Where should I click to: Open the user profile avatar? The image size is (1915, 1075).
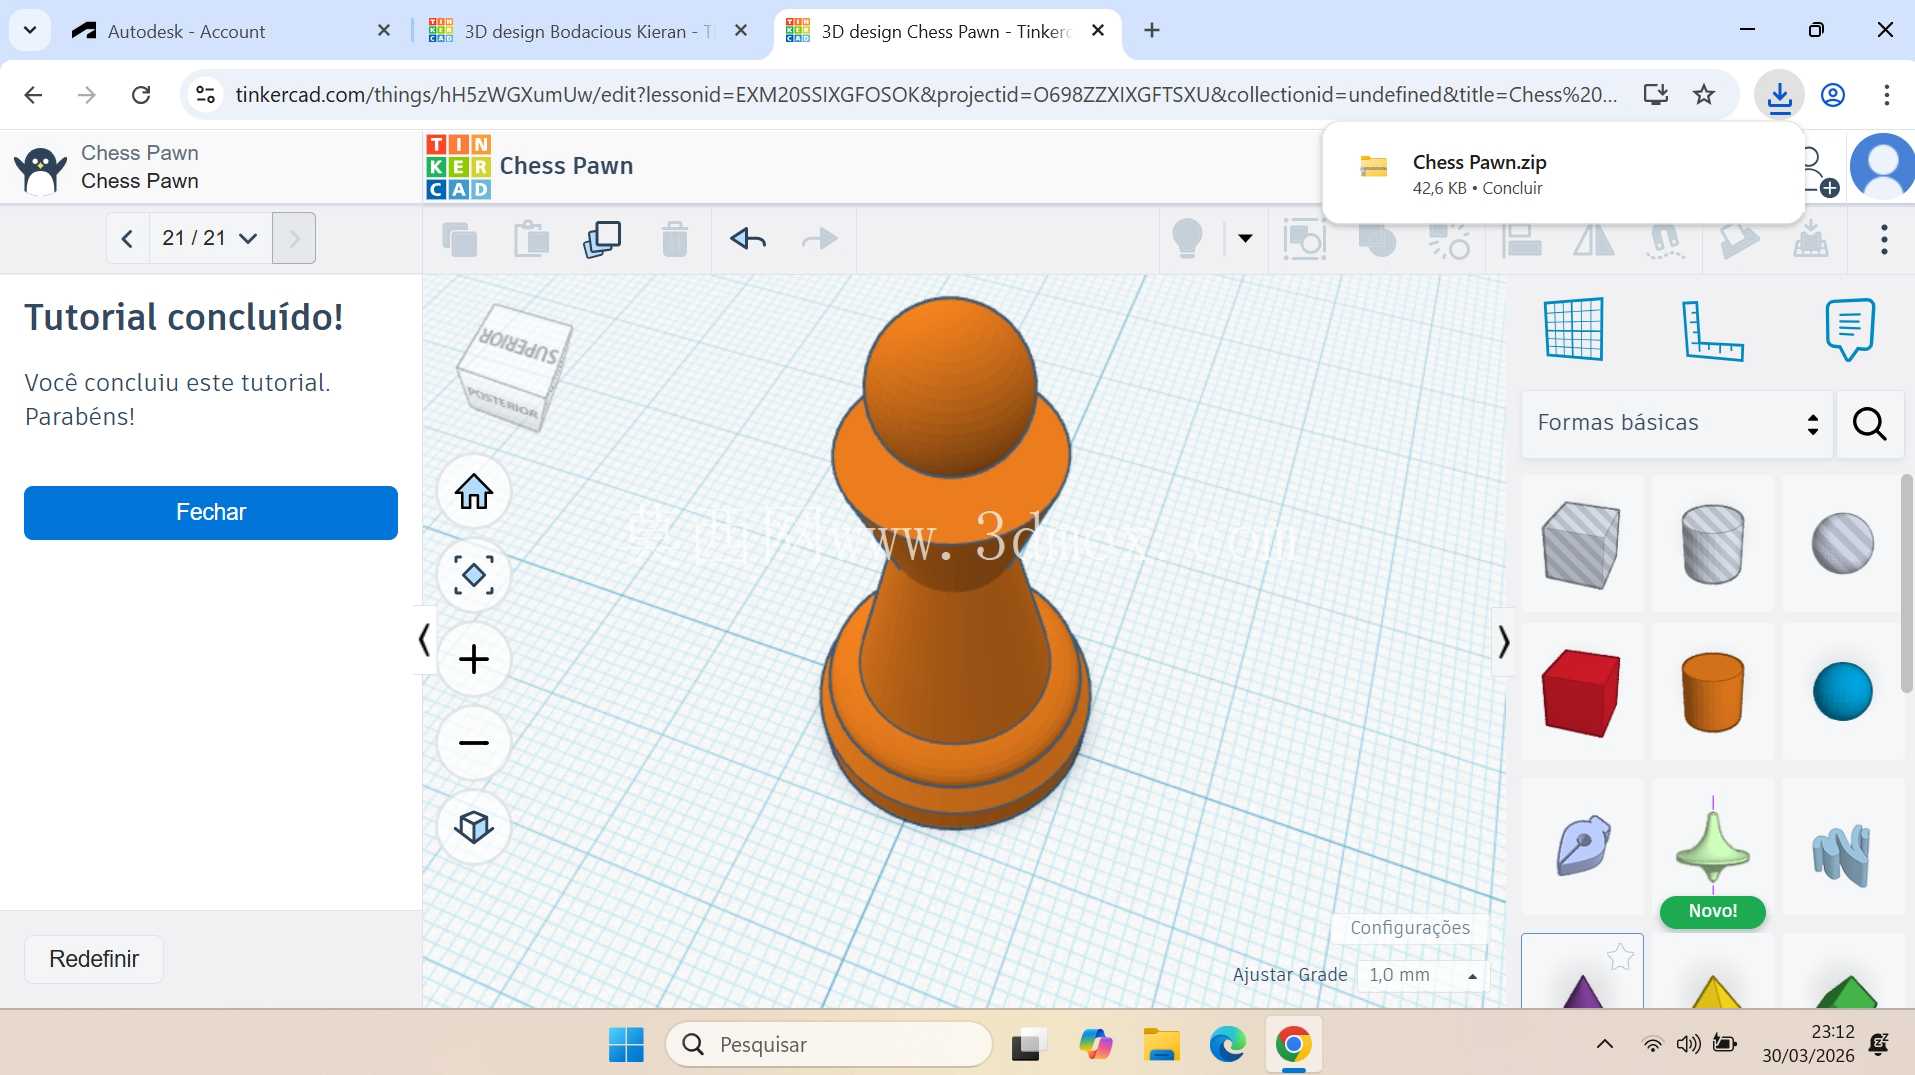click(x=1882, y=167)
